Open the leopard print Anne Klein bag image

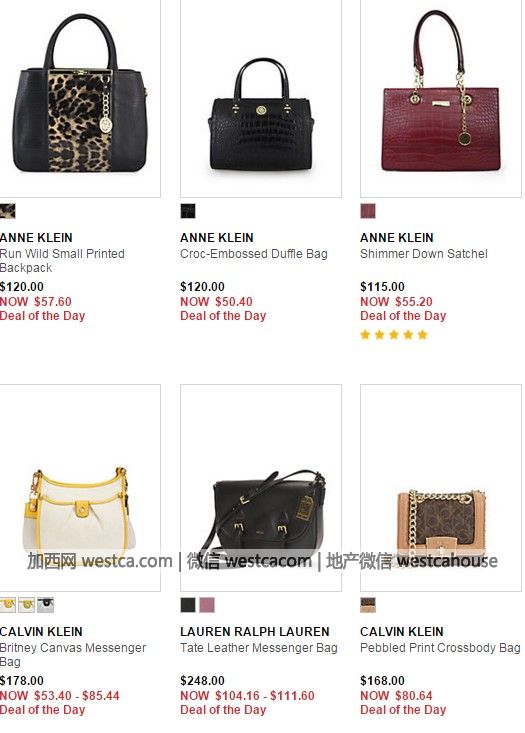[80, 98]
